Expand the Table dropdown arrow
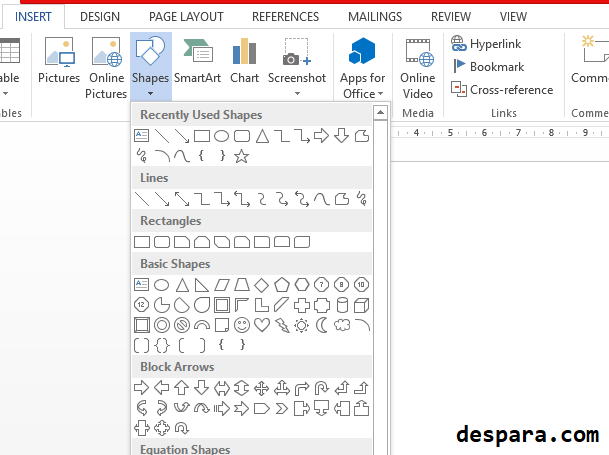 pyautogui.click(x=5, y=94)
